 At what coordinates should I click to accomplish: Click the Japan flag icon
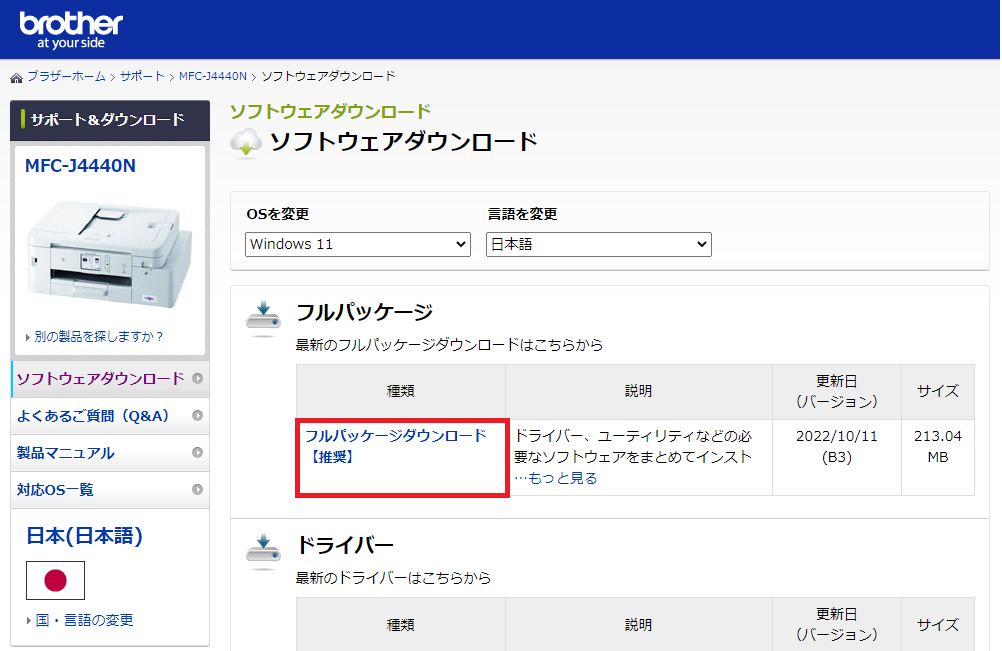coord(55,580)
